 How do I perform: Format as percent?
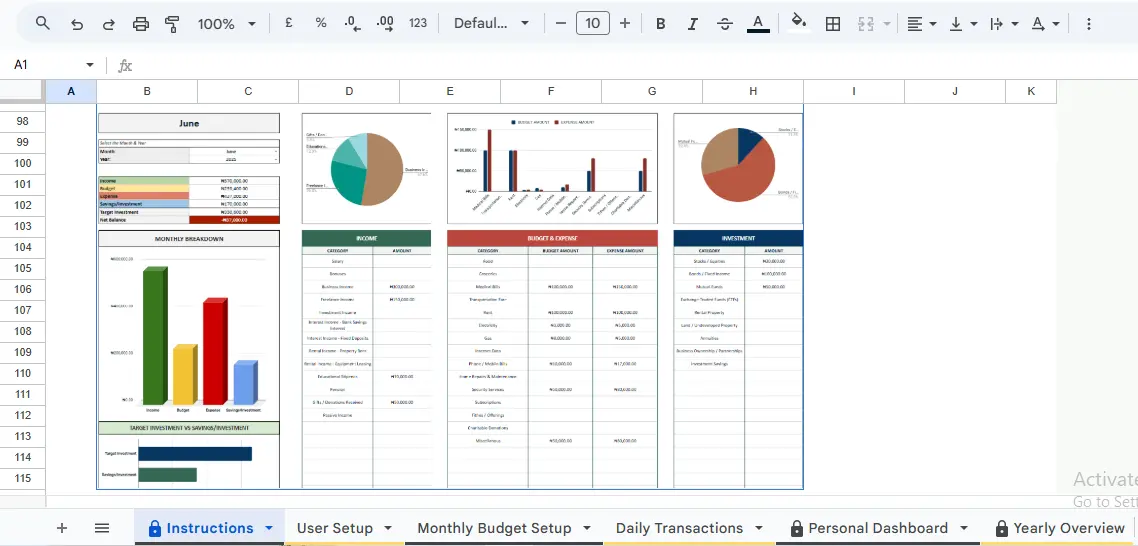[x=321, y=23]
